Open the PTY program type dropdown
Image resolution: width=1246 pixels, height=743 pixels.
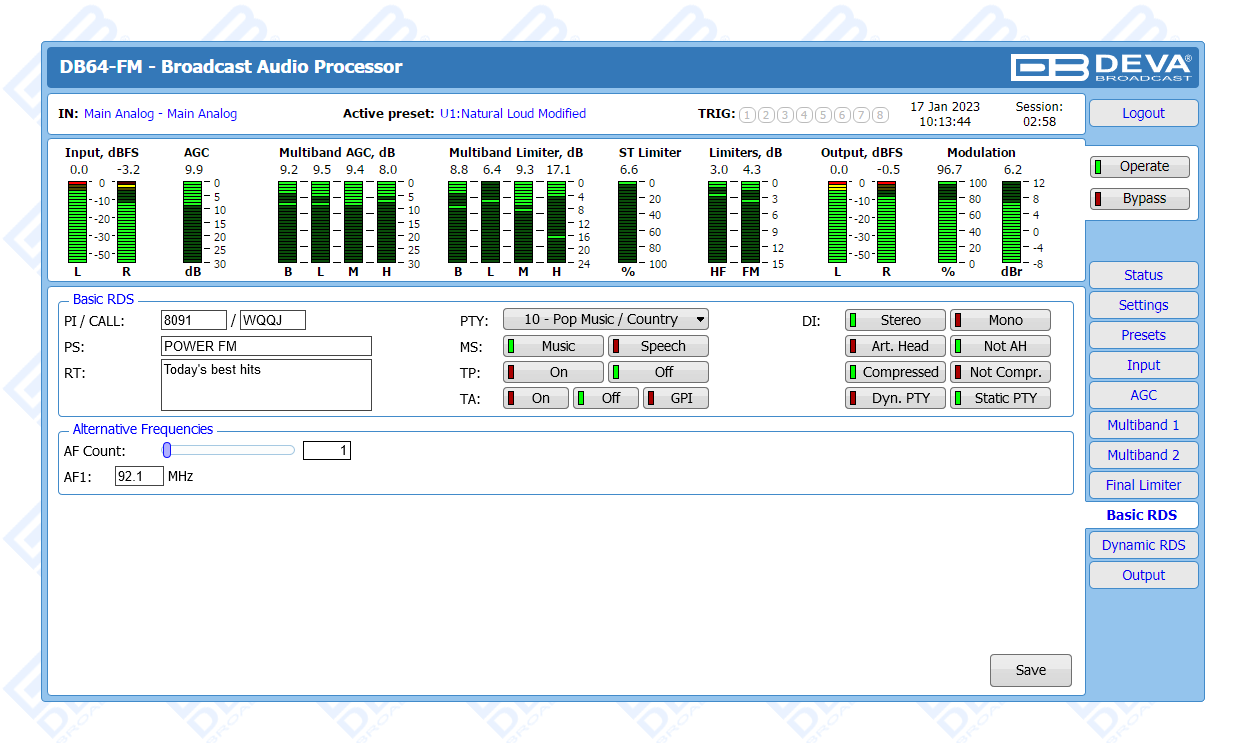pyautogui.click(x=605, y=319)
